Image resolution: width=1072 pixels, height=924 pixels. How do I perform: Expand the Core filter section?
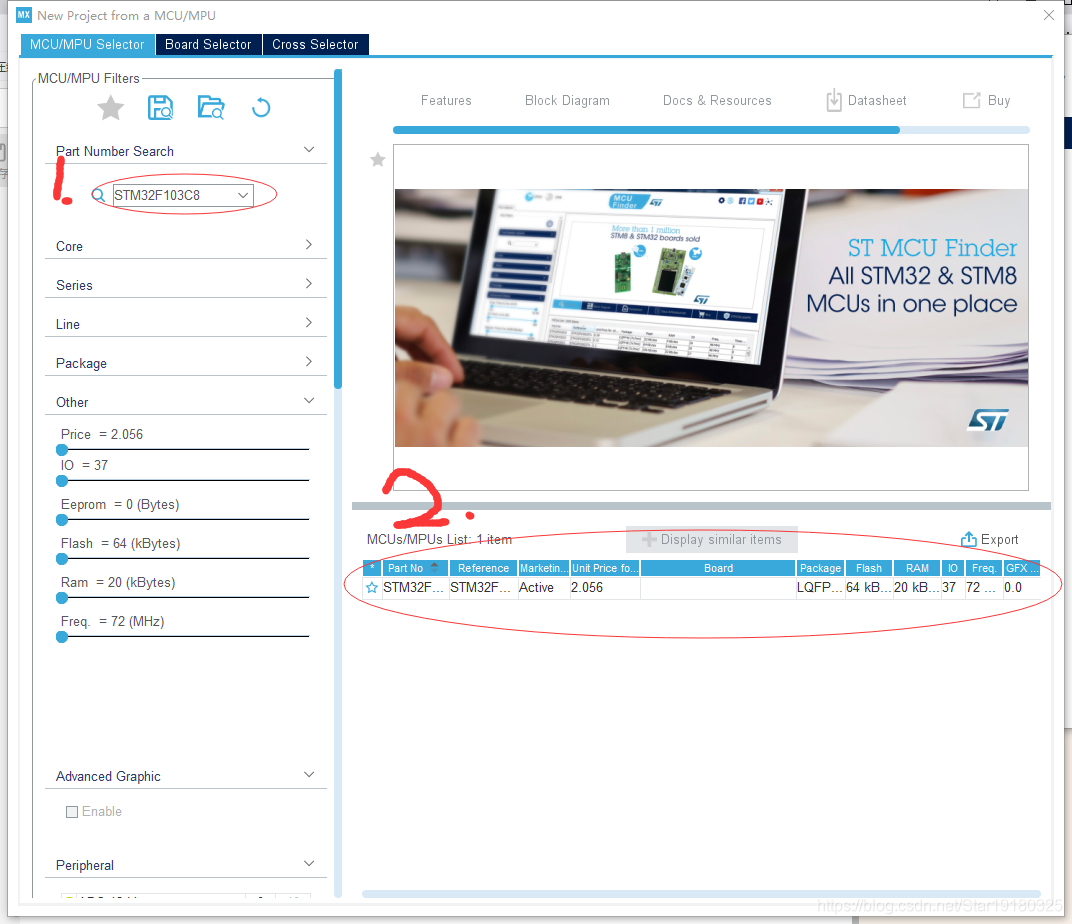click(x=309, y=245)
